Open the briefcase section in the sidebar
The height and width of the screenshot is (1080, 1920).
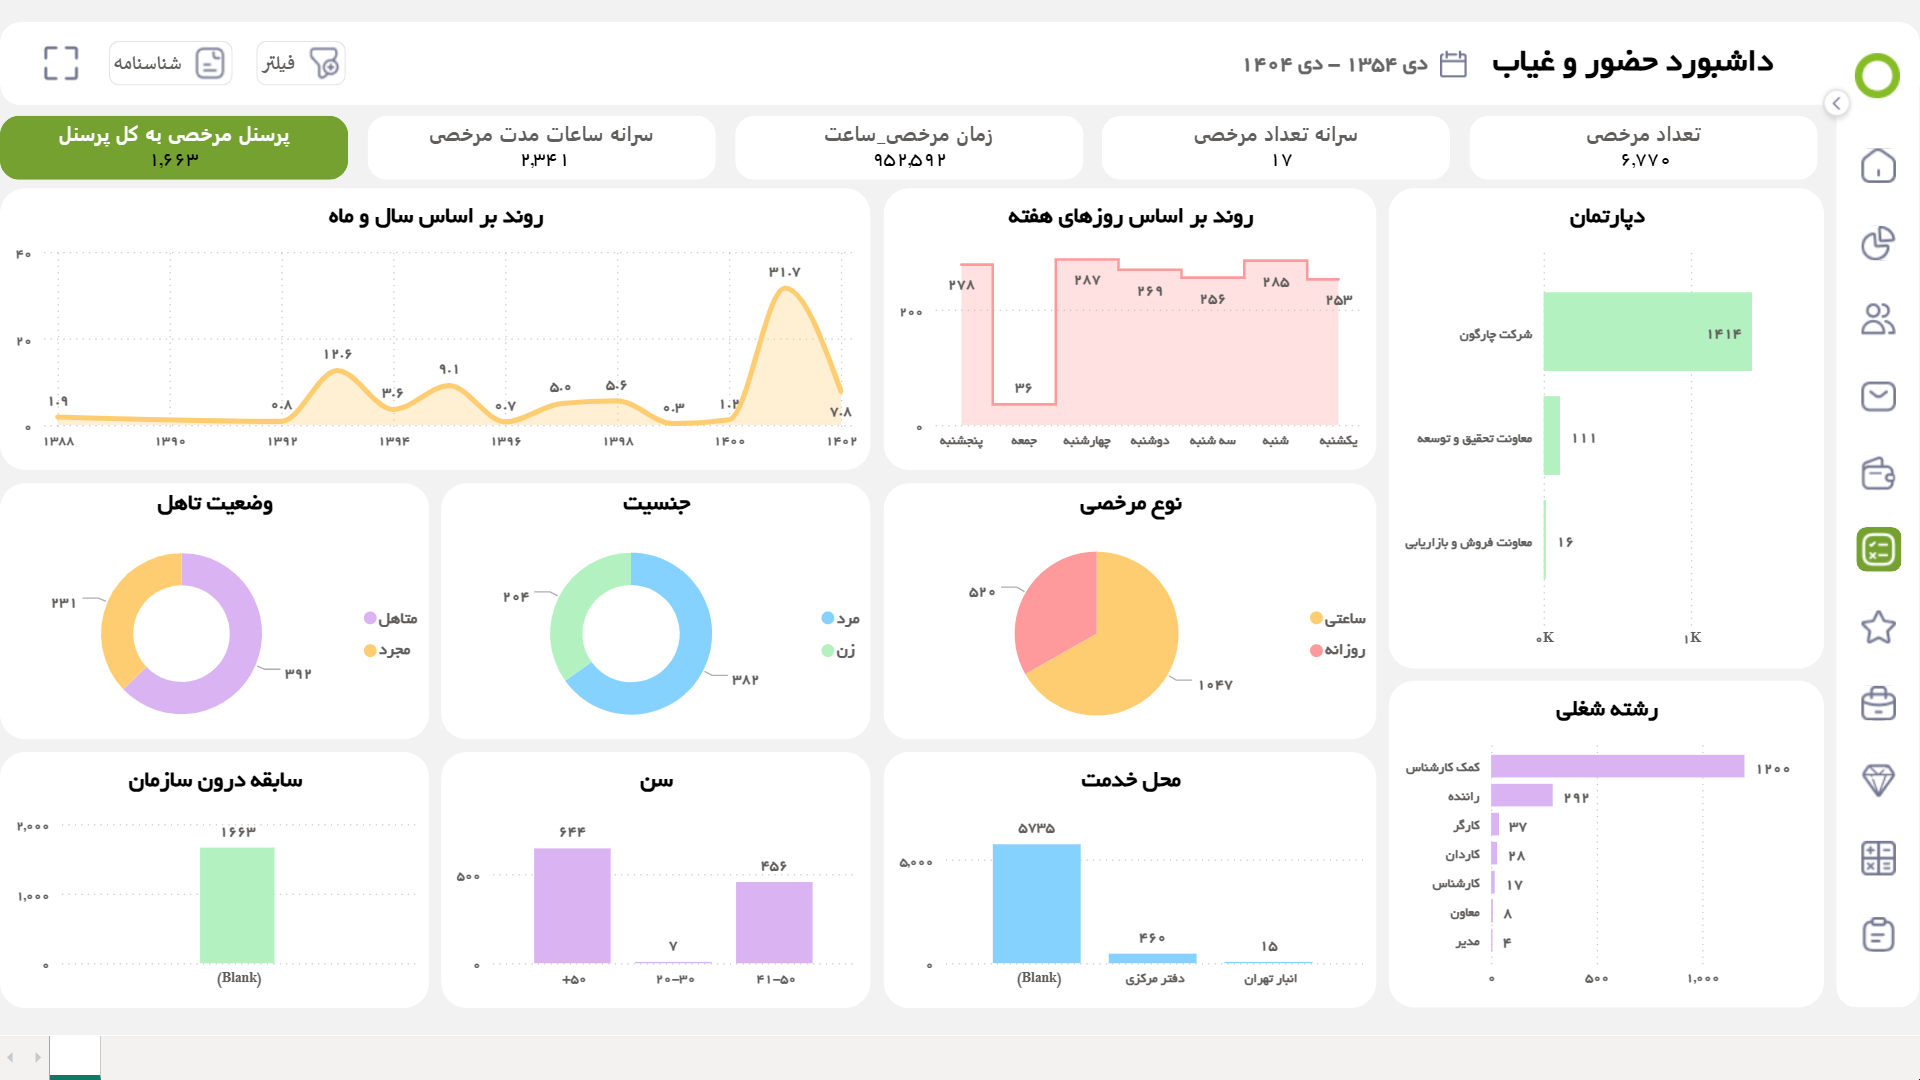1880,703
